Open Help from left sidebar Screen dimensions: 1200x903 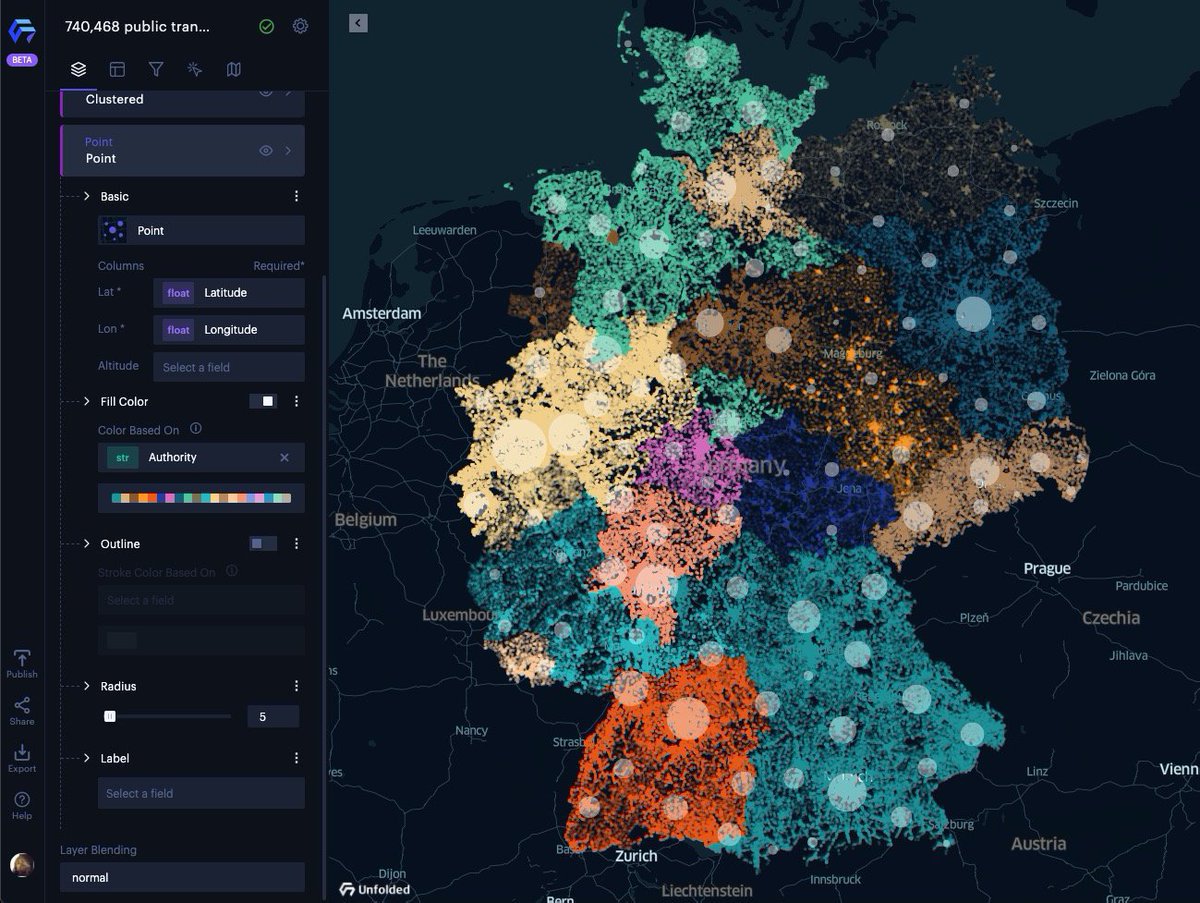click(x=22, y=805)
